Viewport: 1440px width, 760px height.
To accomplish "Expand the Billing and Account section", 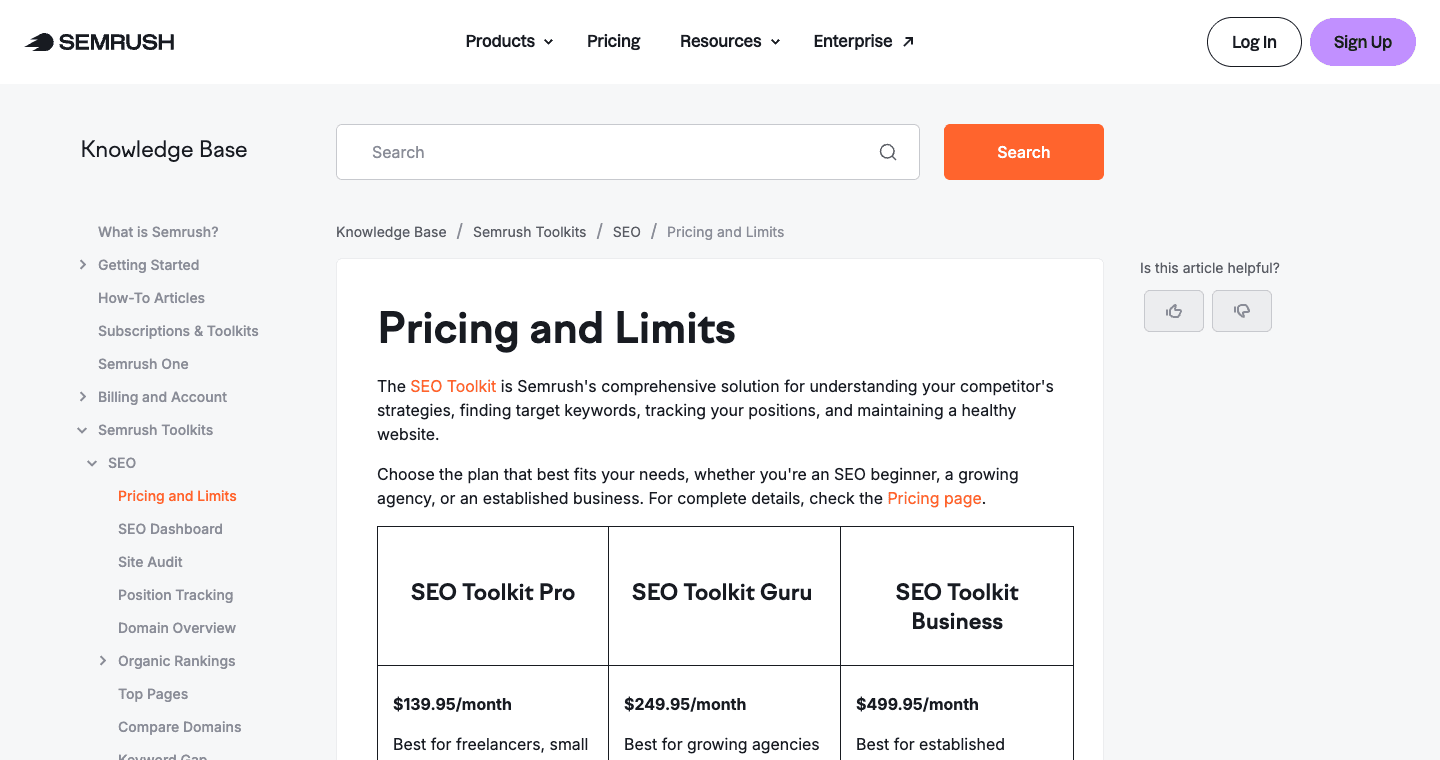I will (x=83, y=396).
